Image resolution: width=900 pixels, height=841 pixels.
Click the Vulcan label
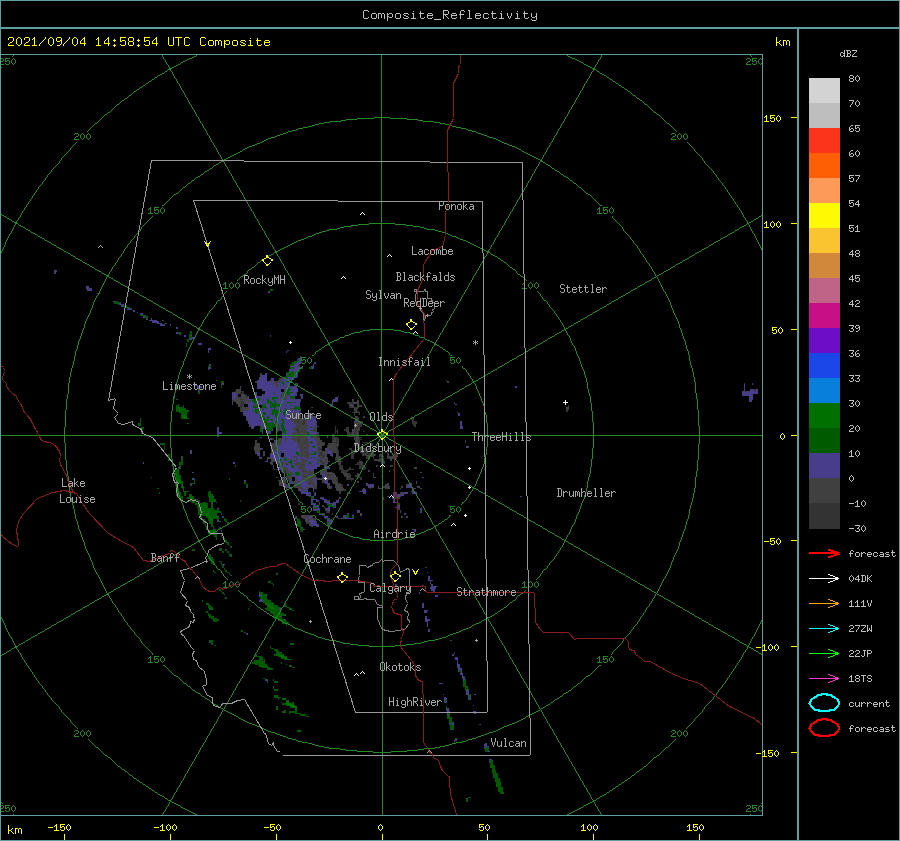point(509,743)
